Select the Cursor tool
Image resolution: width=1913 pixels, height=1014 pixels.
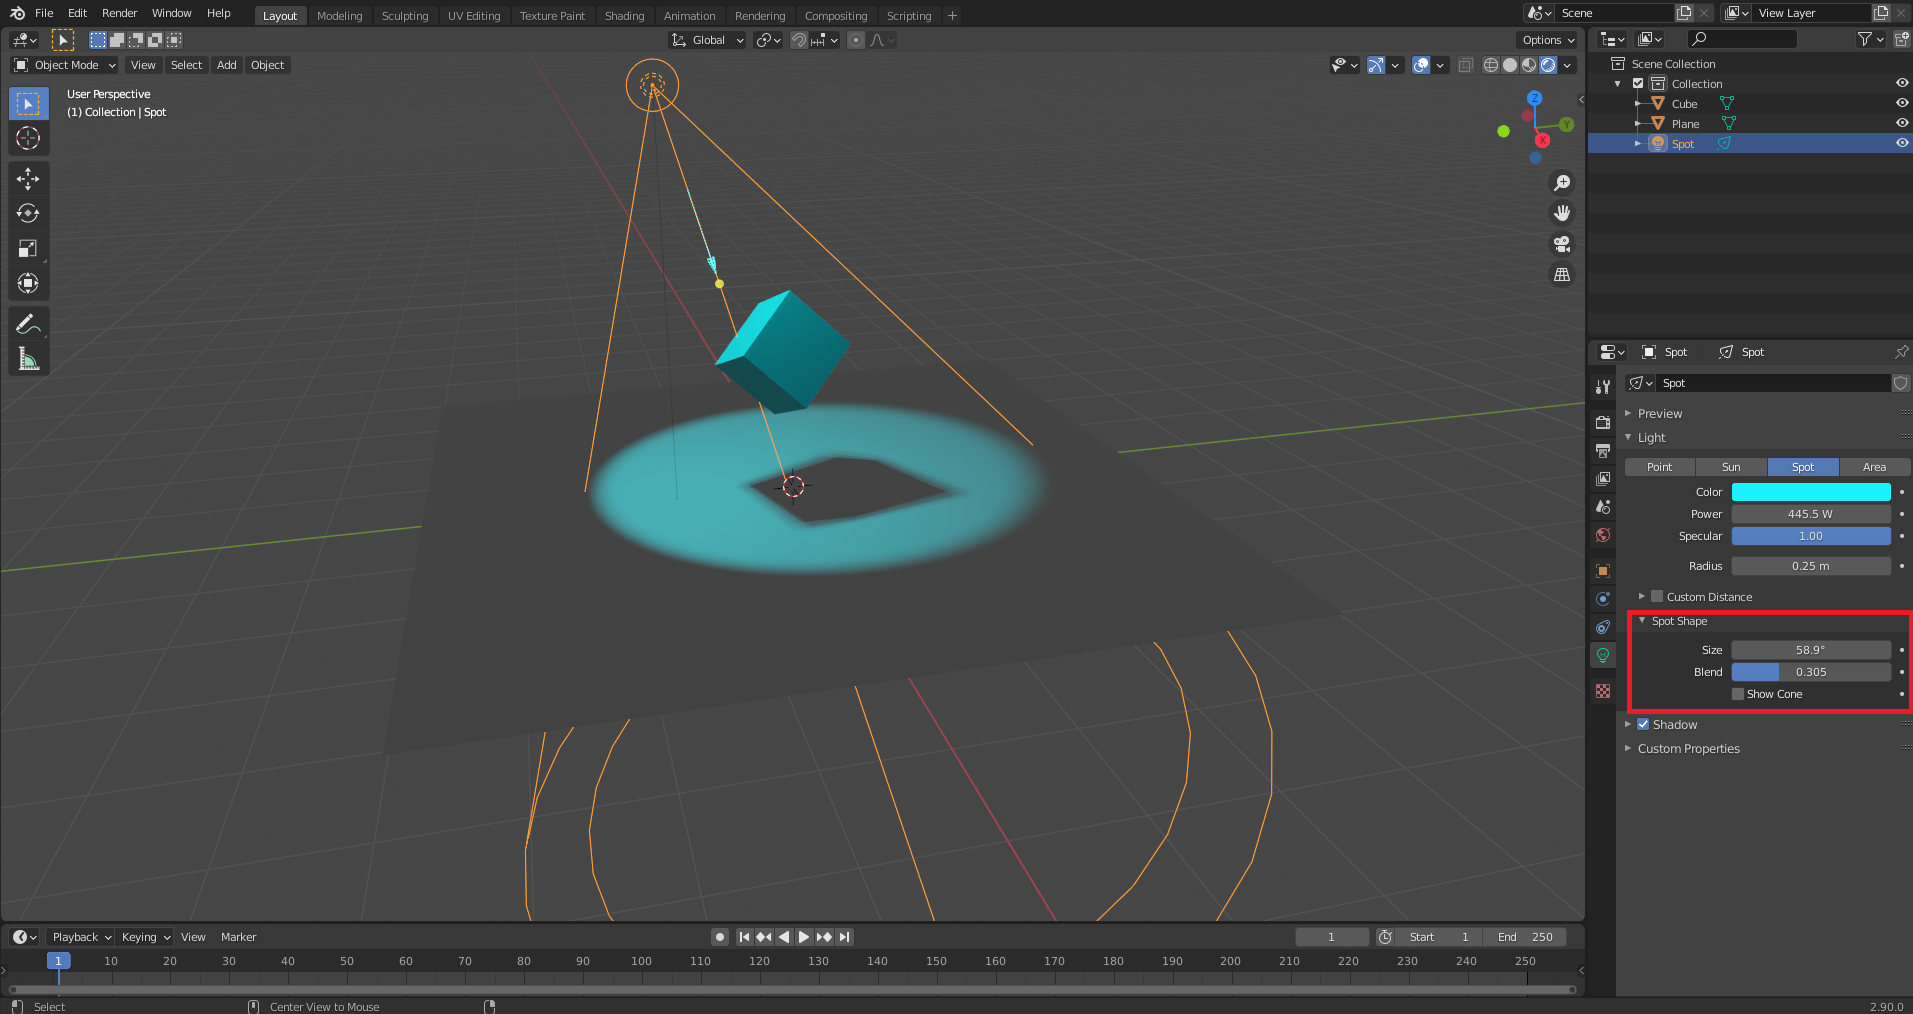coord(28,138)
